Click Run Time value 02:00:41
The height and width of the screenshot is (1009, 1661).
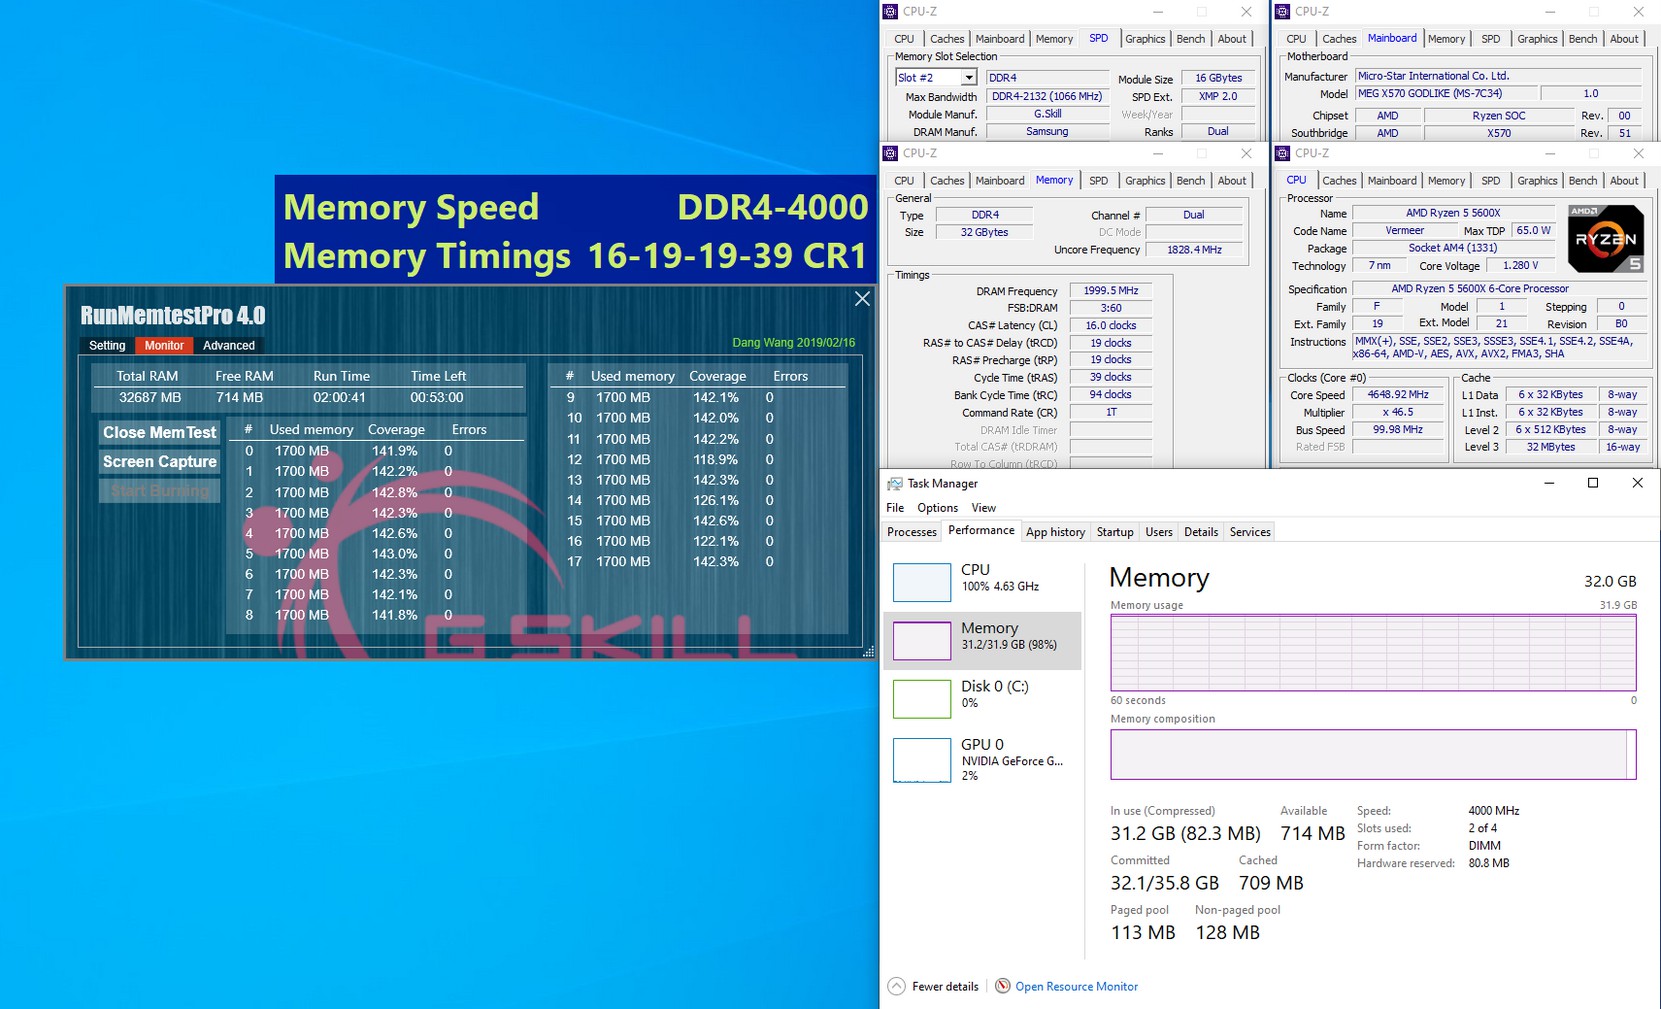[x=339, y=397]
